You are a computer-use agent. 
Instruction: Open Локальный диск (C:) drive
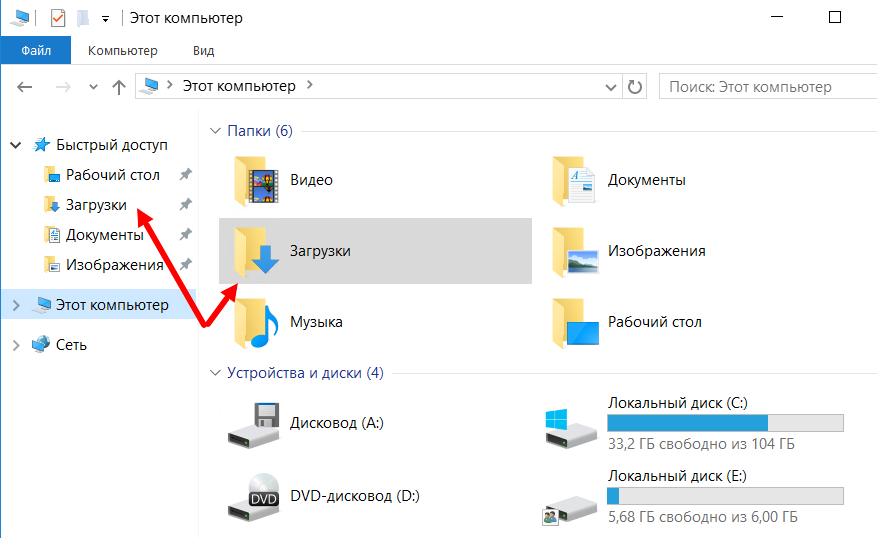[x=570, y=423]
